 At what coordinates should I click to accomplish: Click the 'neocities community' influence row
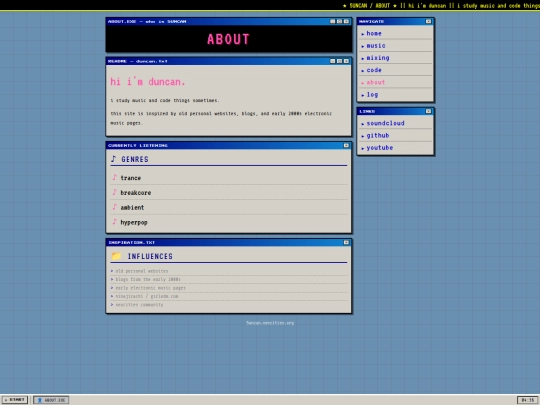pos(229,305)
